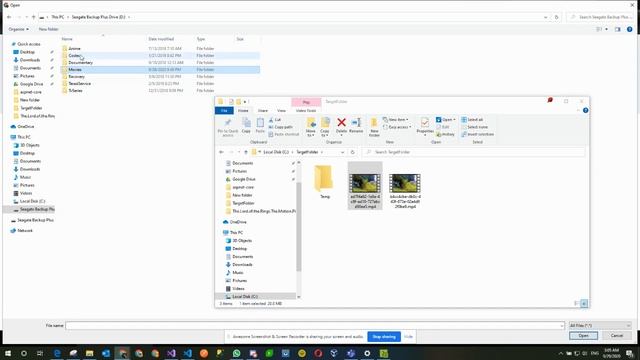Click Pin to Quick access in the ribbon
Viewport: 640px width, 360px height.
point(228,127)
